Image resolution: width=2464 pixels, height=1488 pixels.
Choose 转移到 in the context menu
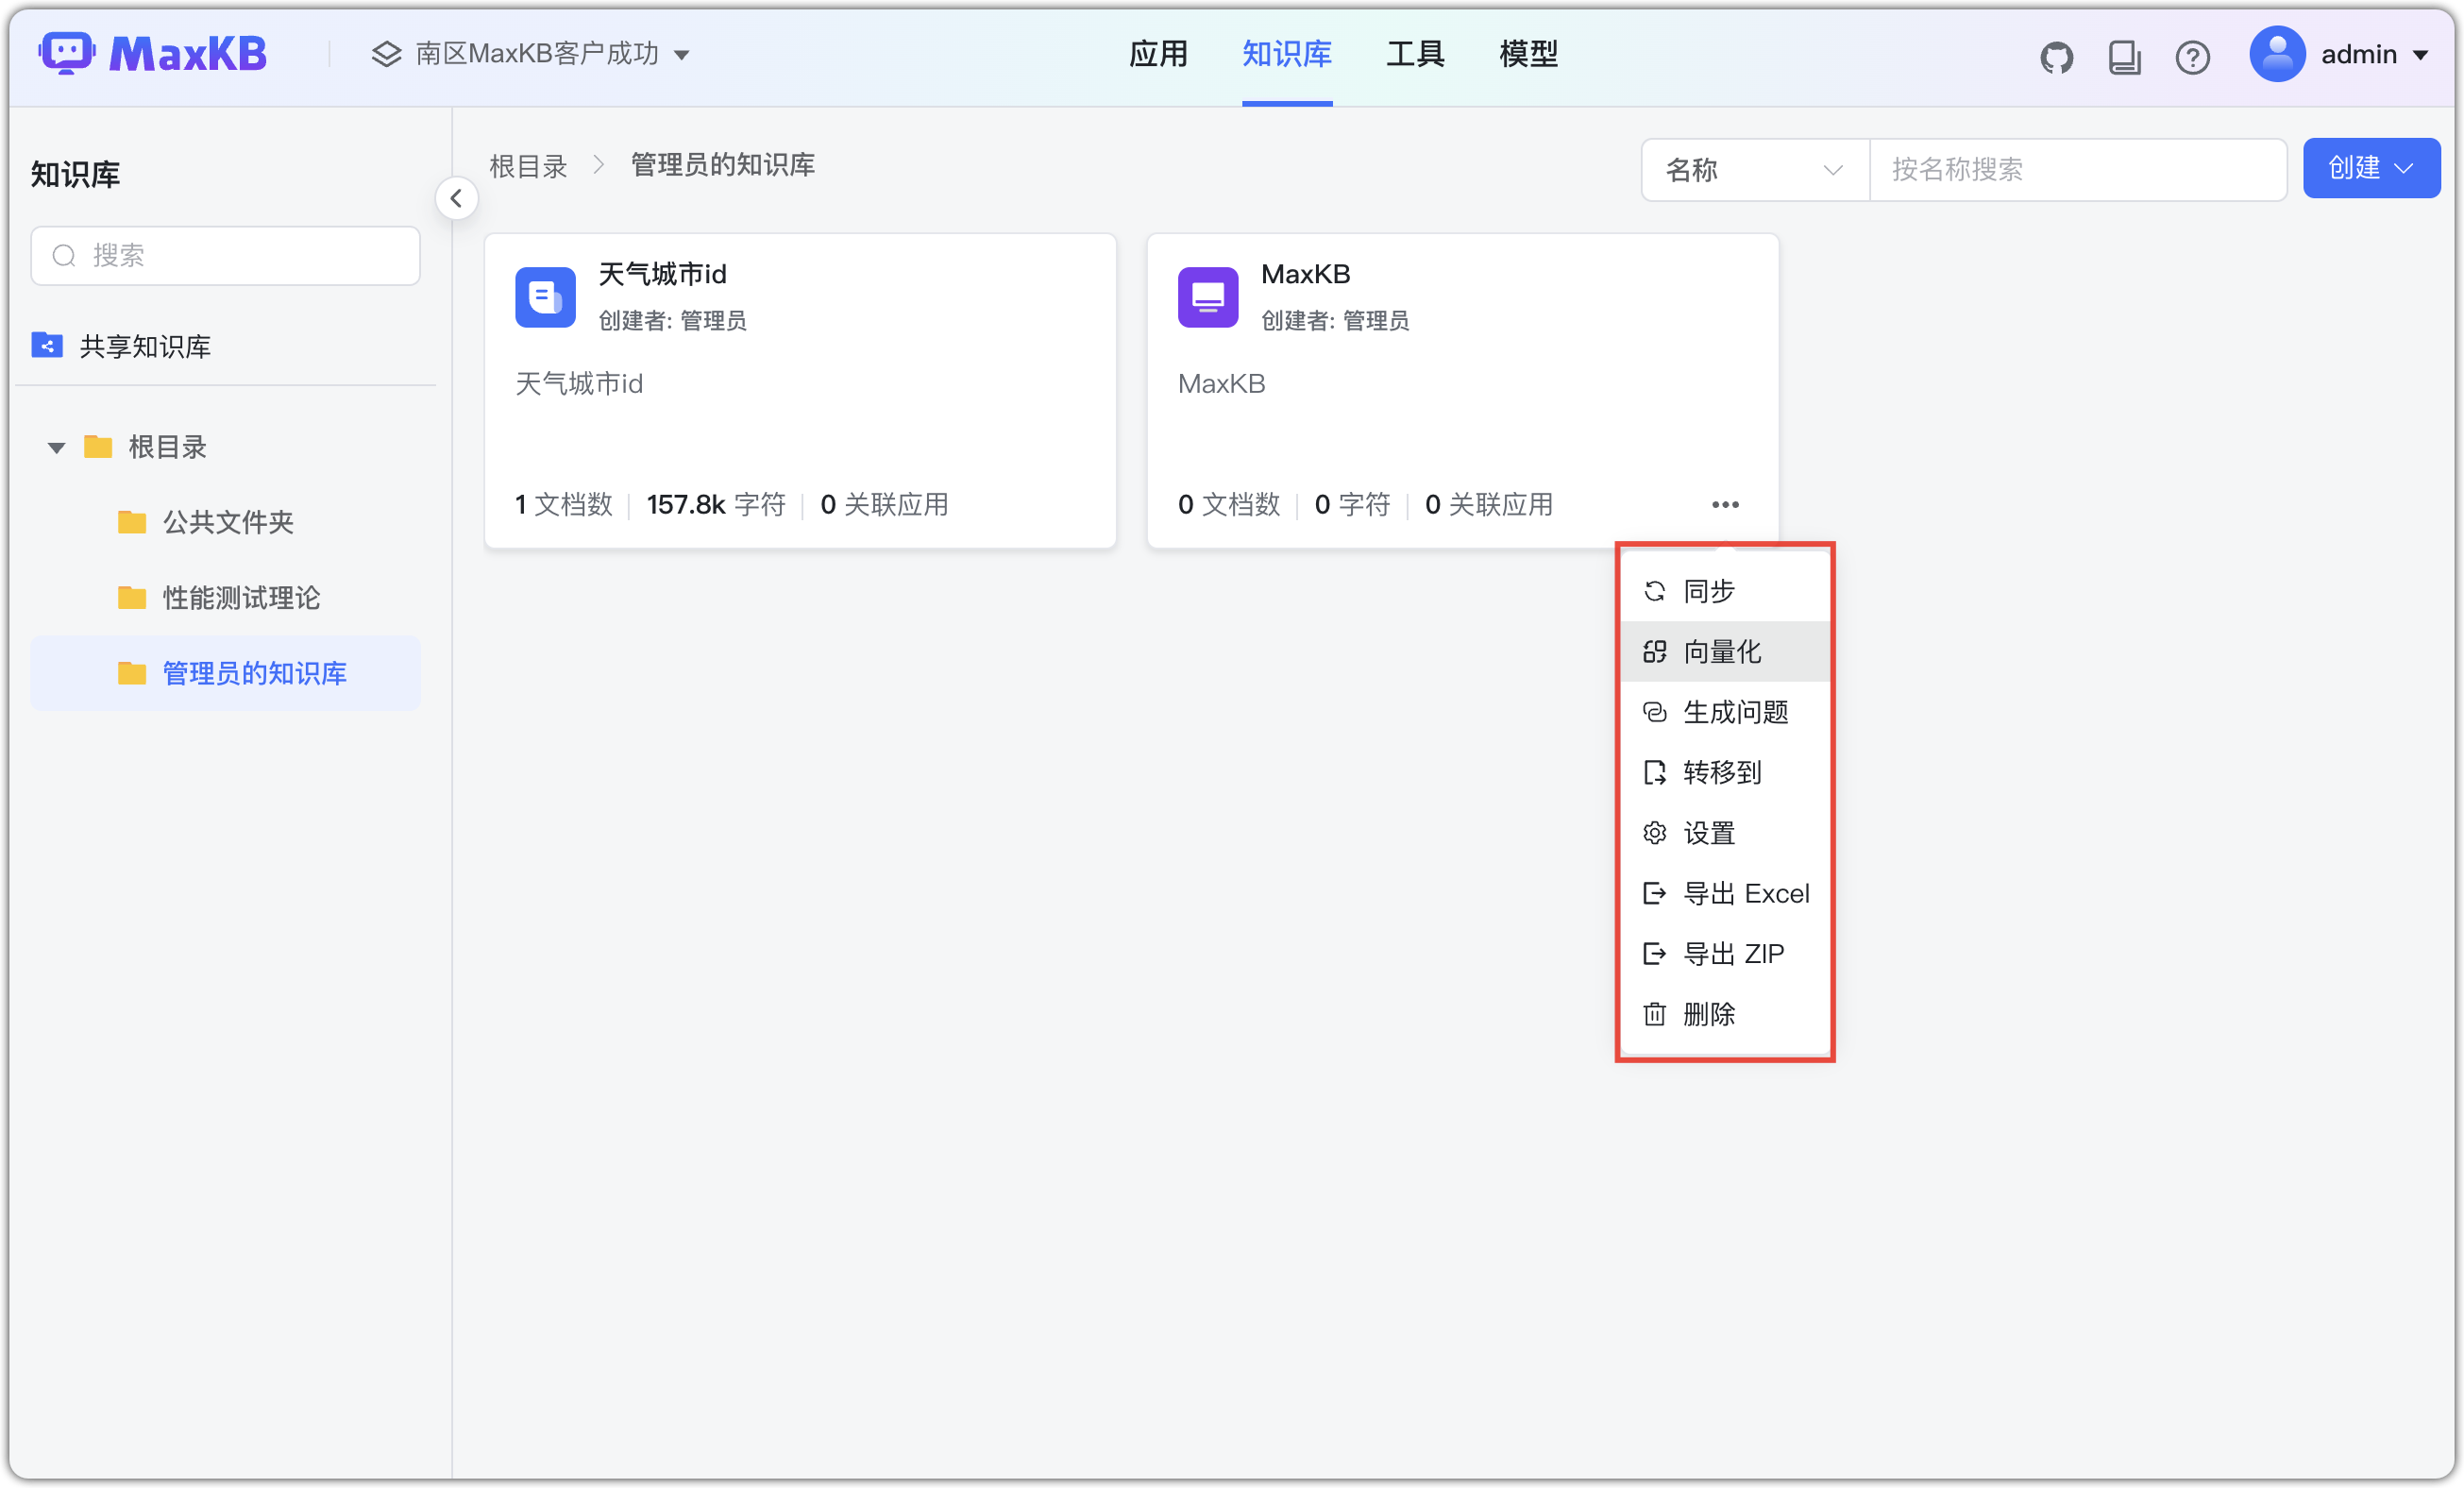(1725, 772)
